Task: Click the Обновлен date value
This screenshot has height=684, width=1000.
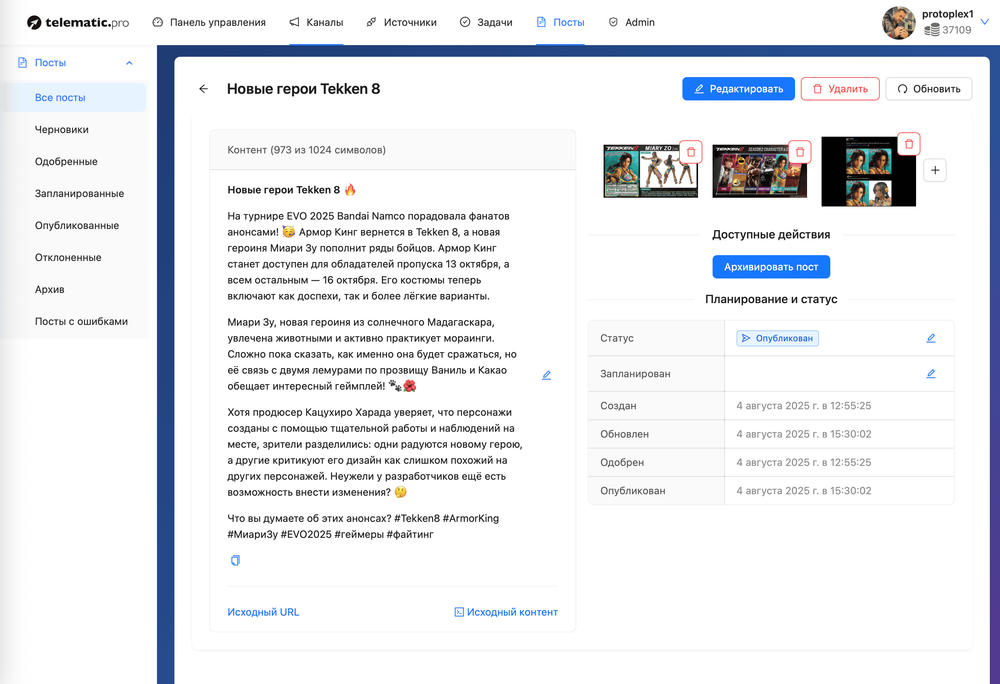Action: [804, 434]
